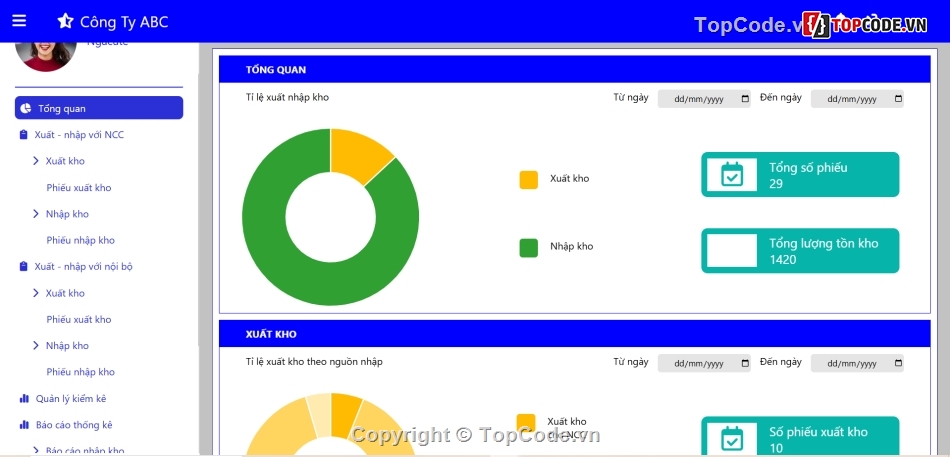This screenshot has height=457, width=950.
Task: Expand Nhập kho under Xuất - nhập với nội bộ
Action: click(67, 345)
